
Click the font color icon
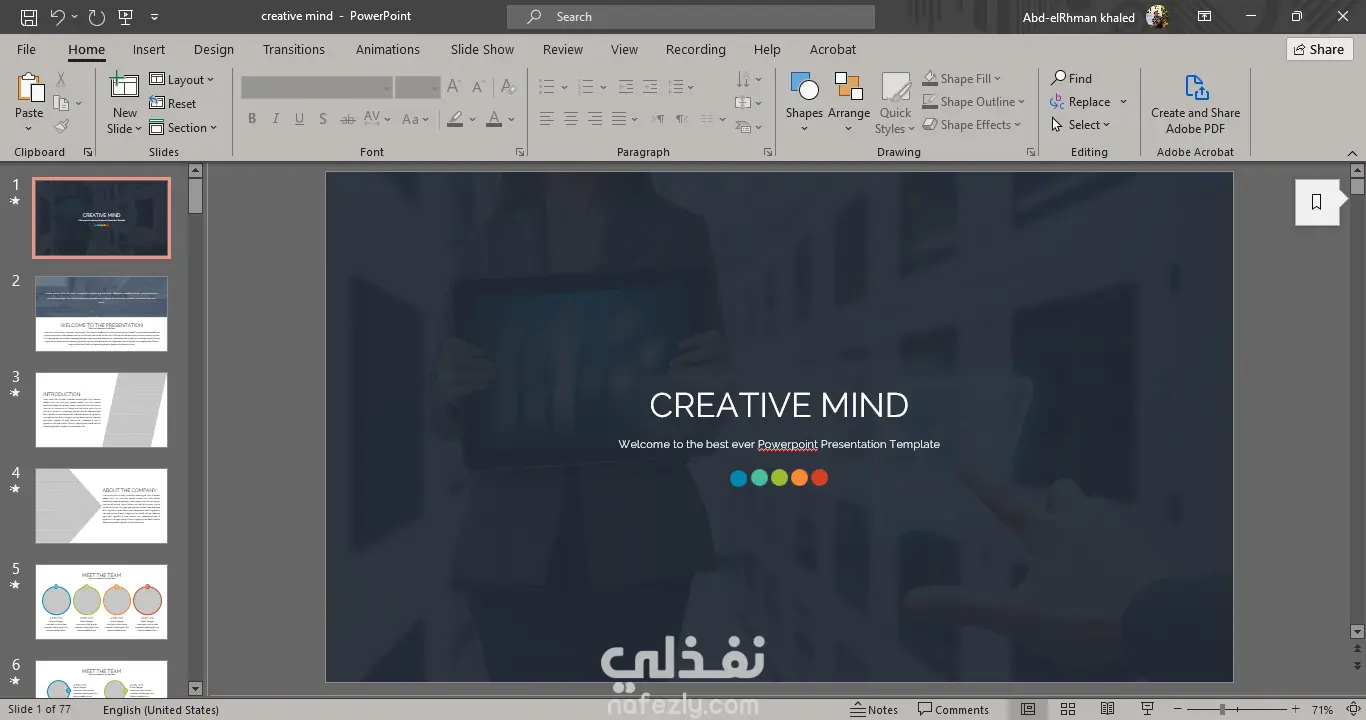point(494,119)
